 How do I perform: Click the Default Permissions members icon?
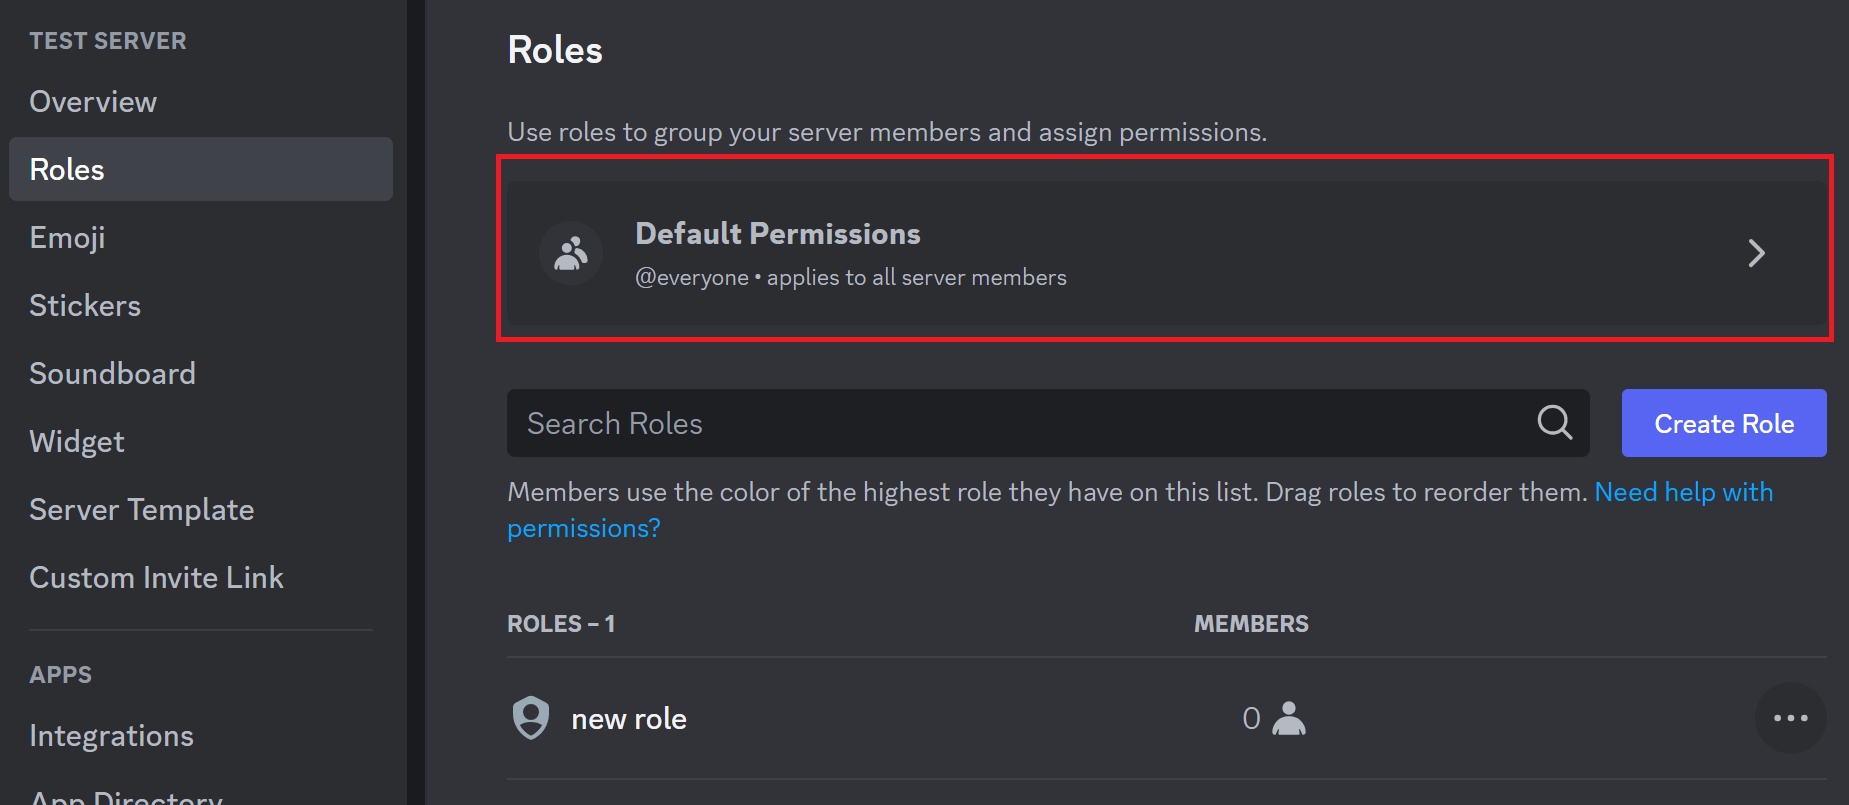click(x=571, y=253)
